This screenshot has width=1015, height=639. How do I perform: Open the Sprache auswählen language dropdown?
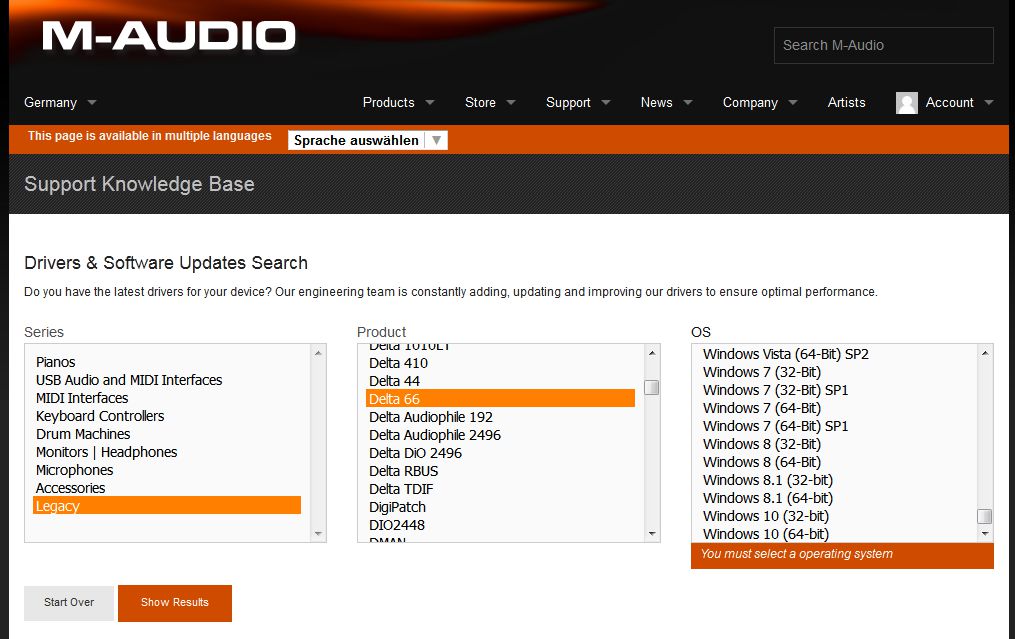click(368, 140)
